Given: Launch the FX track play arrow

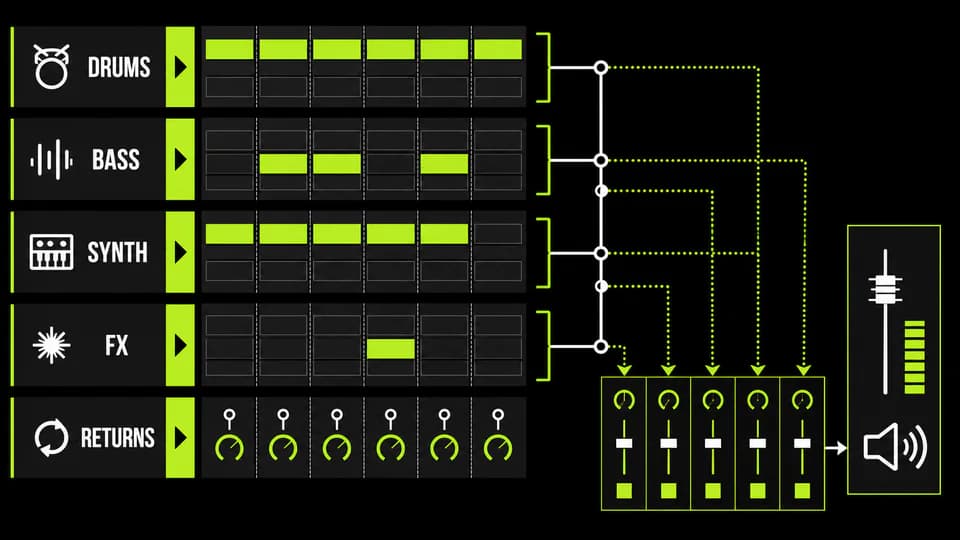Looking at the screenshot, I should (x=180, y=345).
